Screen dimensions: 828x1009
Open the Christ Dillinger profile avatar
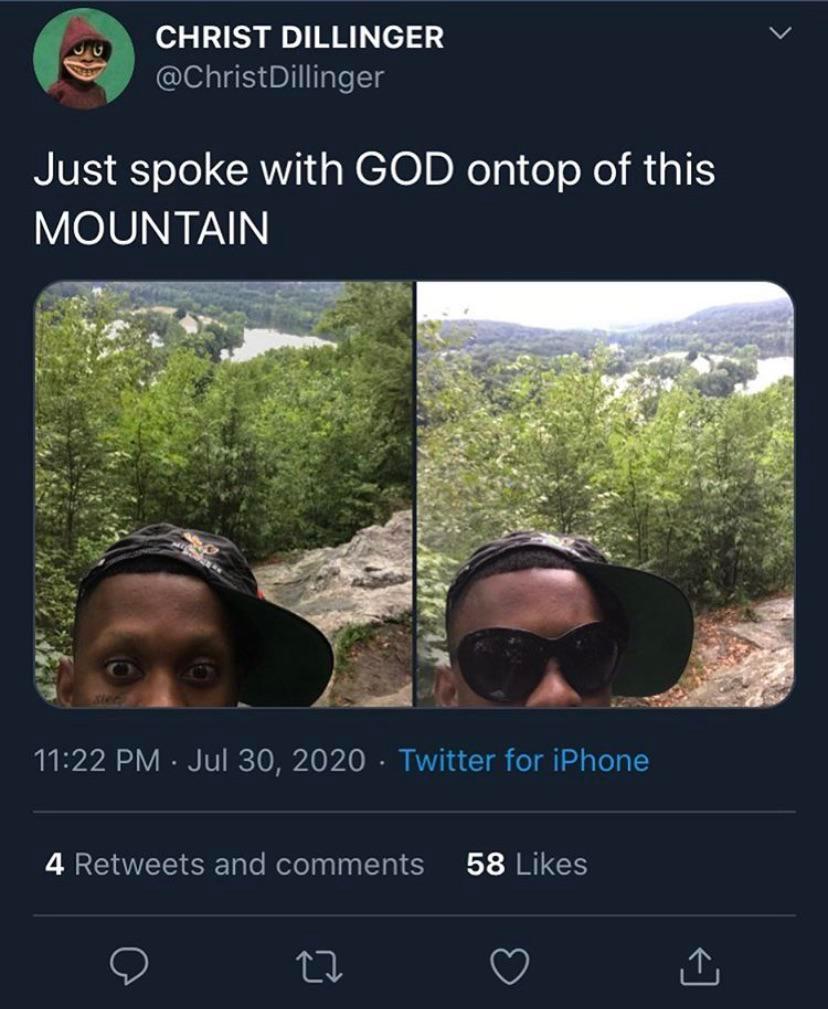tap(83, 58)
